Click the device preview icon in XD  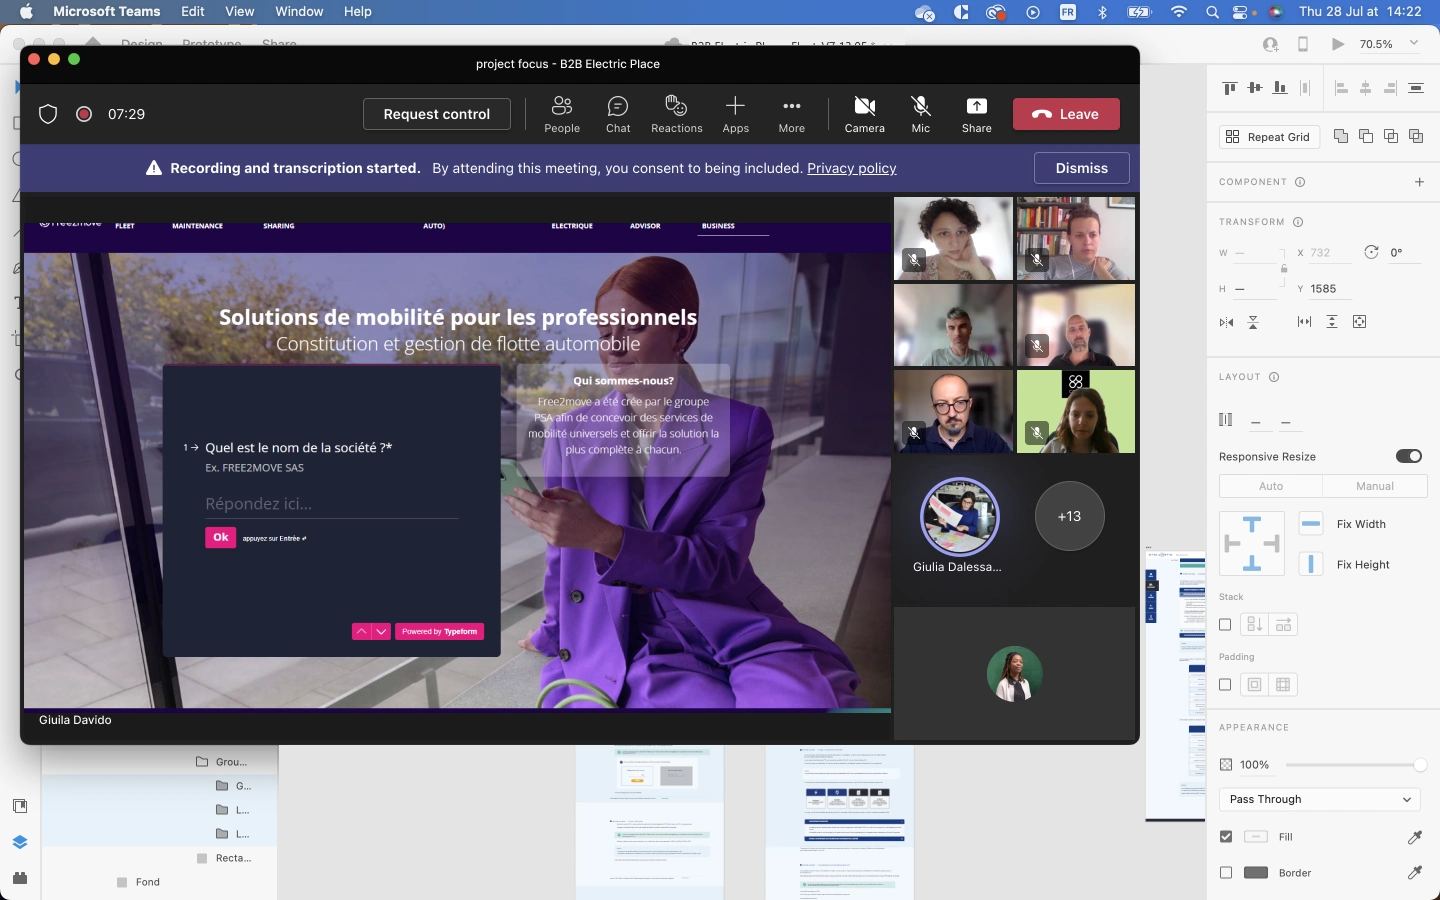tap(1303, 44)
